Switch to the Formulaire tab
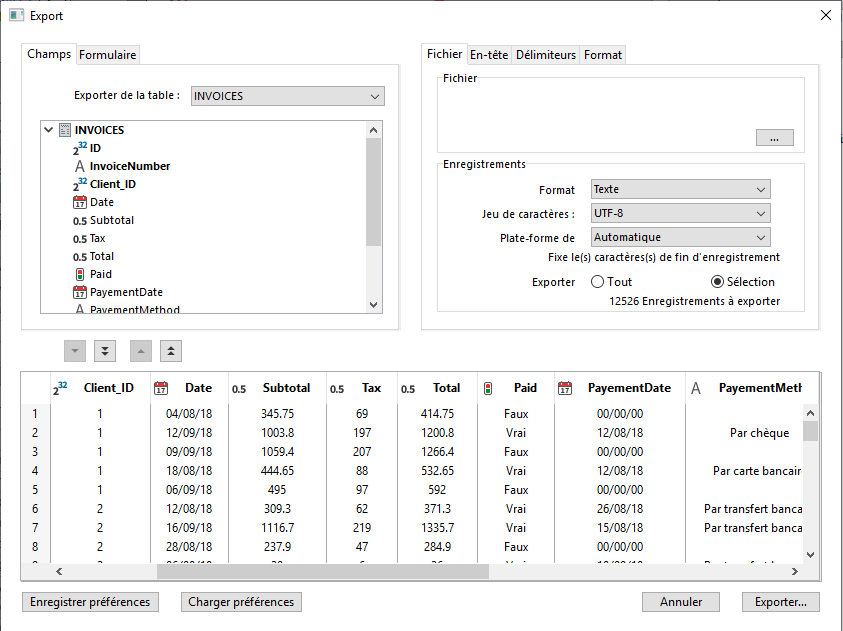 point(108,54)
